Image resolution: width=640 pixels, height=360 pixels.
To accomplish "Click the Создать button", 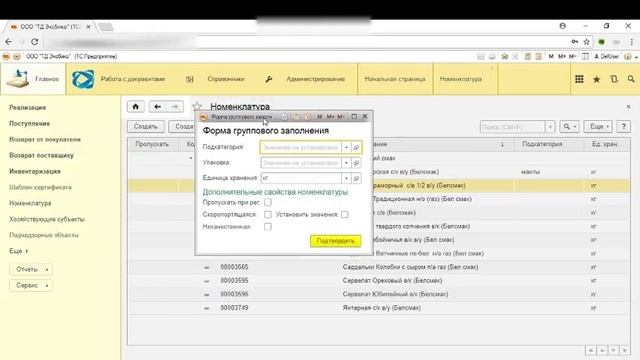I will (x=145, y=127).
